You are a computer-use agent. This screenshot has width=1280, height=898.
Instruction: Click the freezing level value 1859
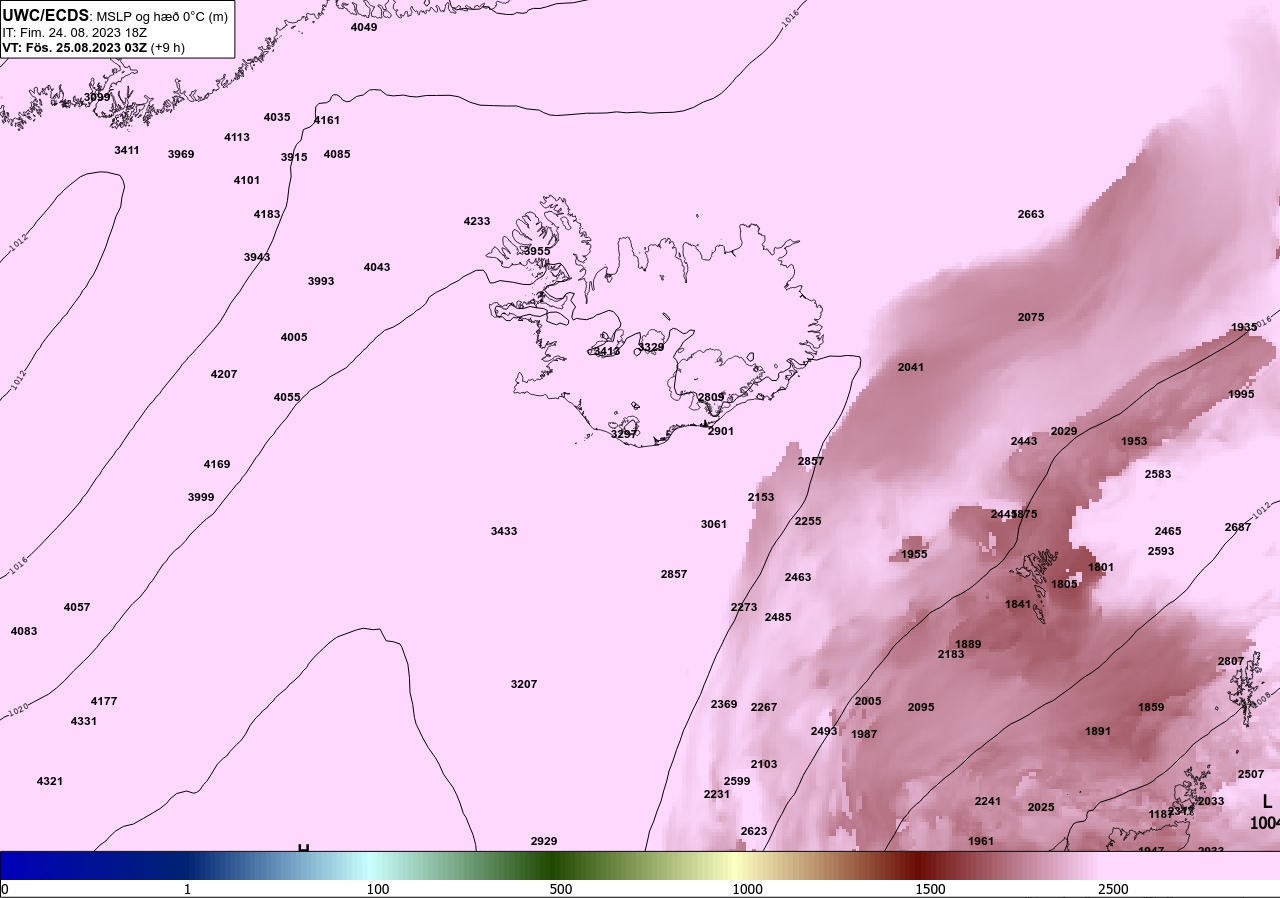coord(1151,707)
